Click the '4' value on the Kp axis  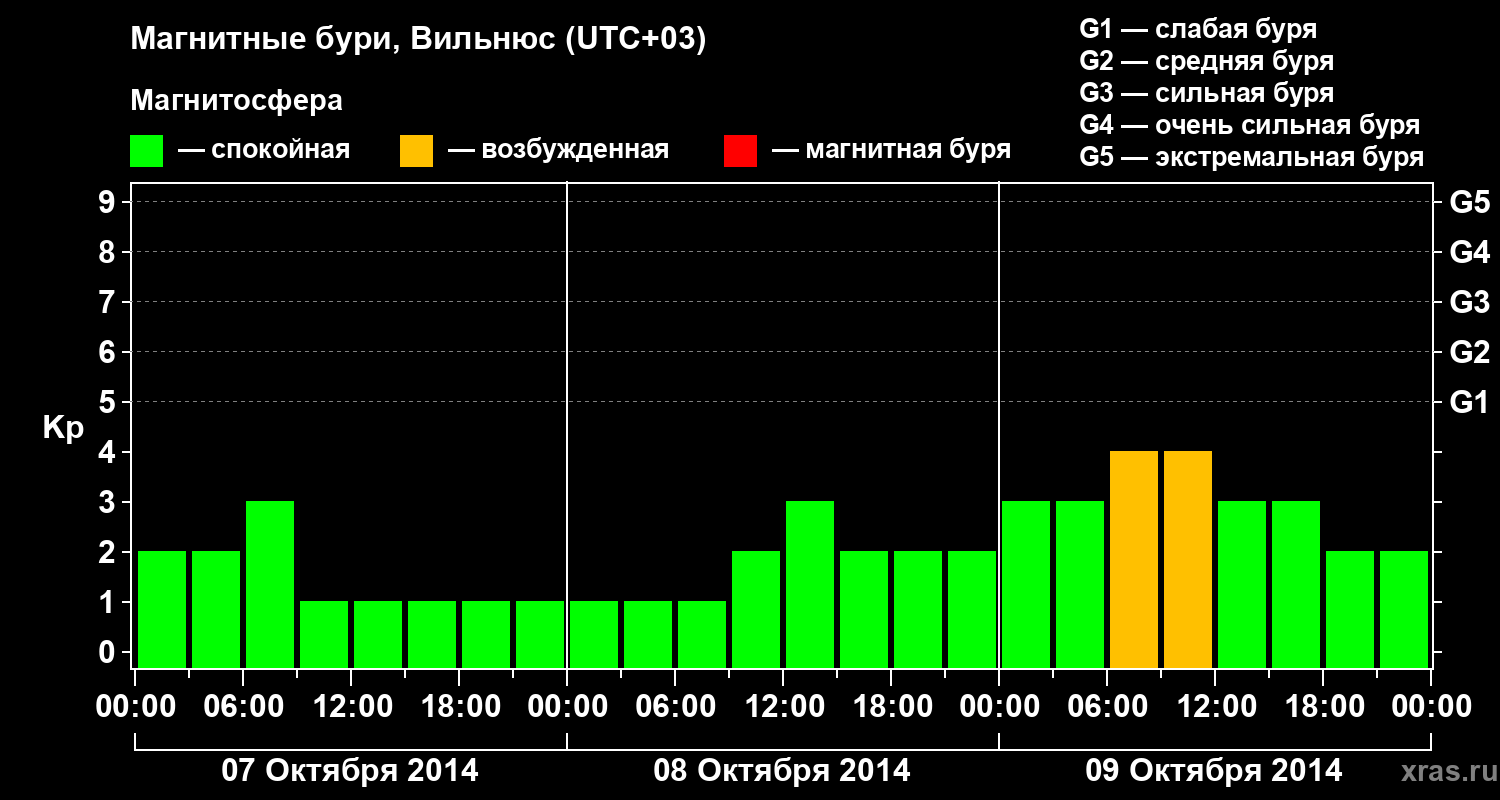109,453
